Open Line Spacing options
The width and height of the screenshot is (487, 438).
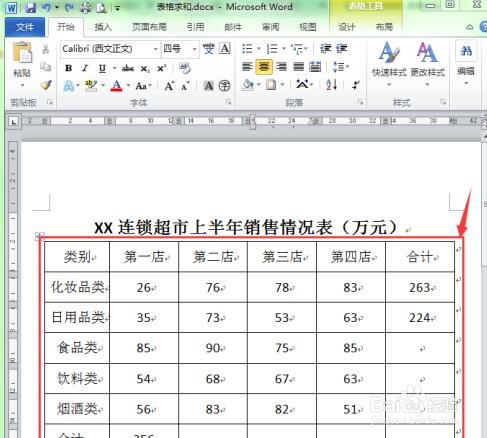338,67
